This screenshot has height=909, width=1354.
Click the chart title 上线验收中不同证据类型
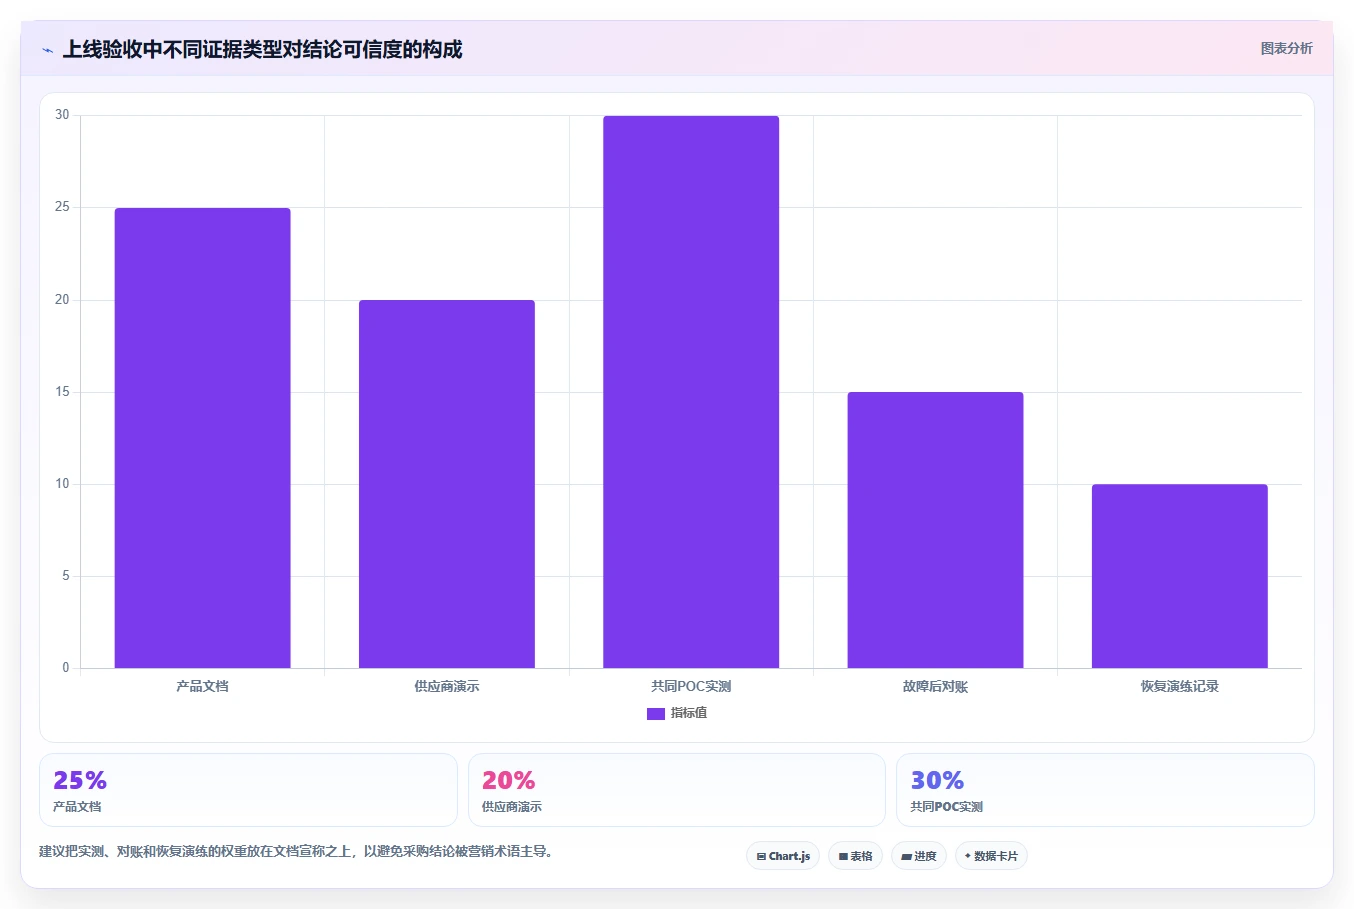(262, 49)
